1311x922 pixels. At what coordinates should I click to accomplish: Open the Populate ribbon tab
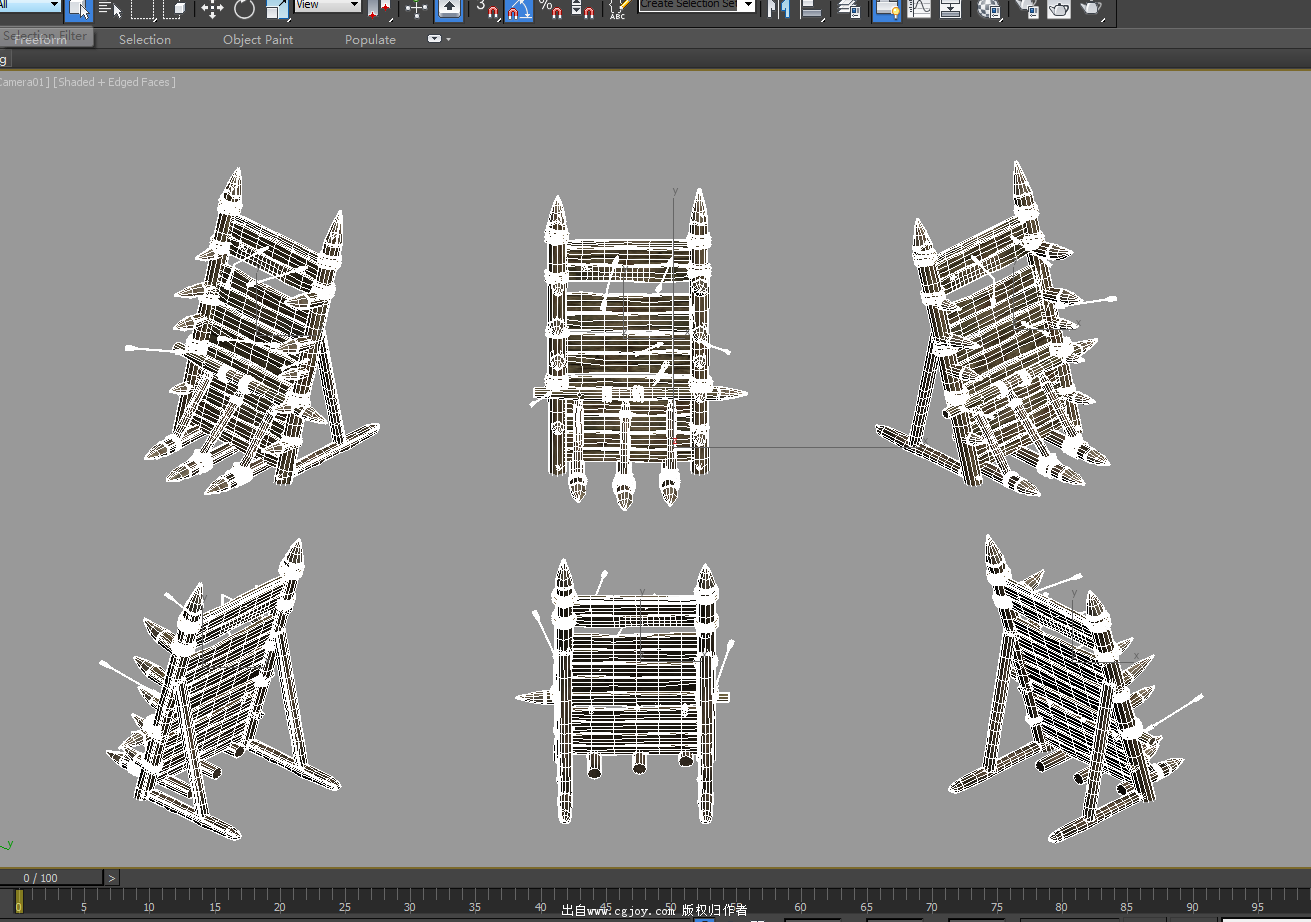click(370, 40)
